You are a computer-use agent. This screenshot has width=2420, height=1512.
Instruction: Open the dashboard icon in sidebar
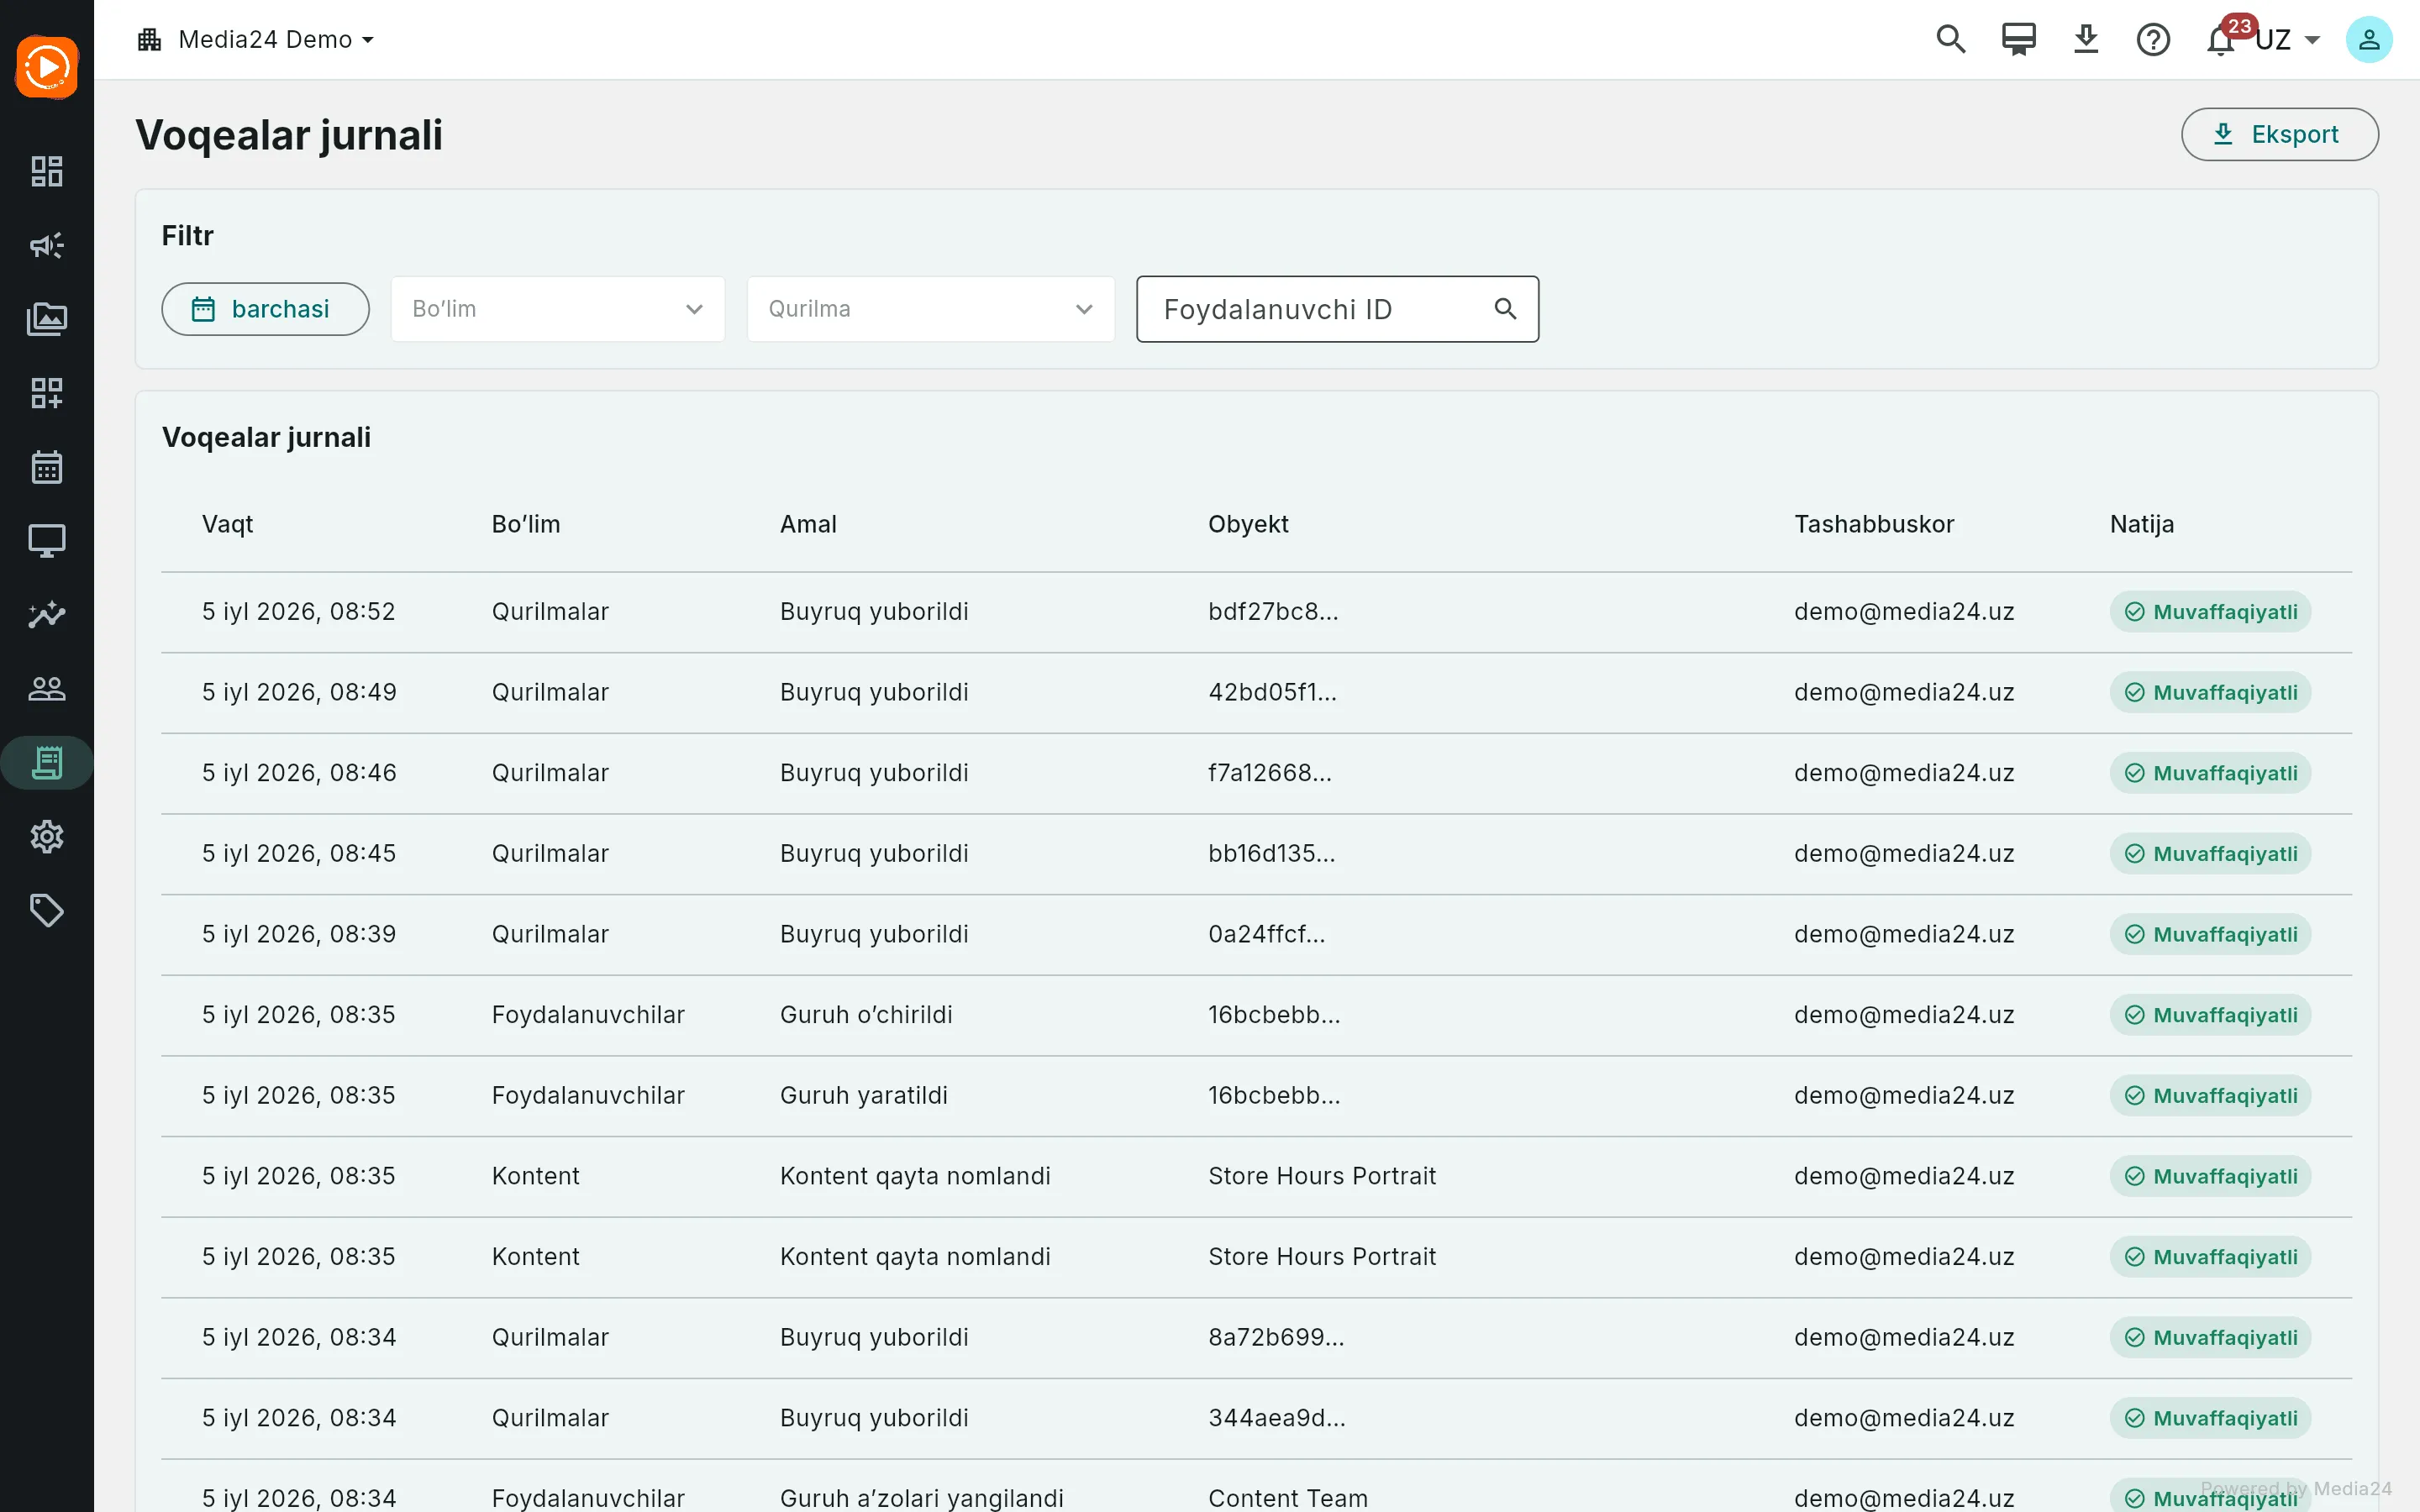coord(47,172)
